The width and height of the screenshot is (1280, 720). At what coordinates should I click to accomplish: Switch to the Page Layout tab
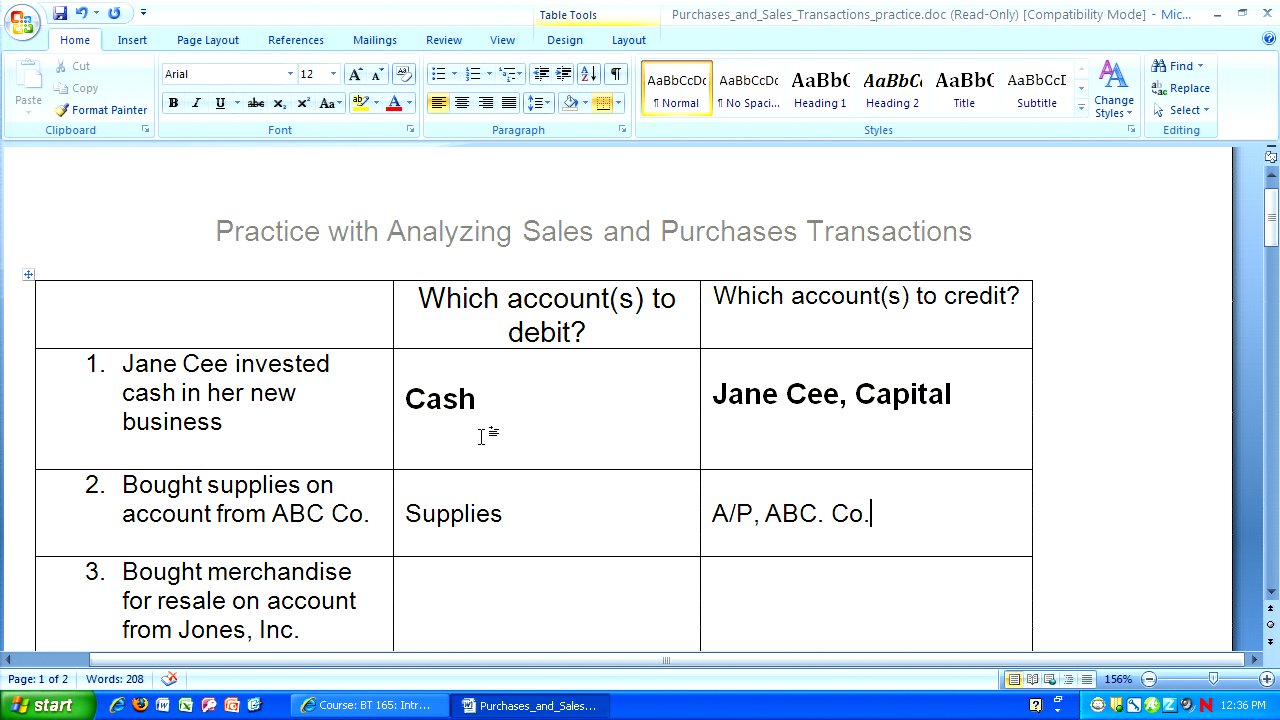click(x=207, y=40)
